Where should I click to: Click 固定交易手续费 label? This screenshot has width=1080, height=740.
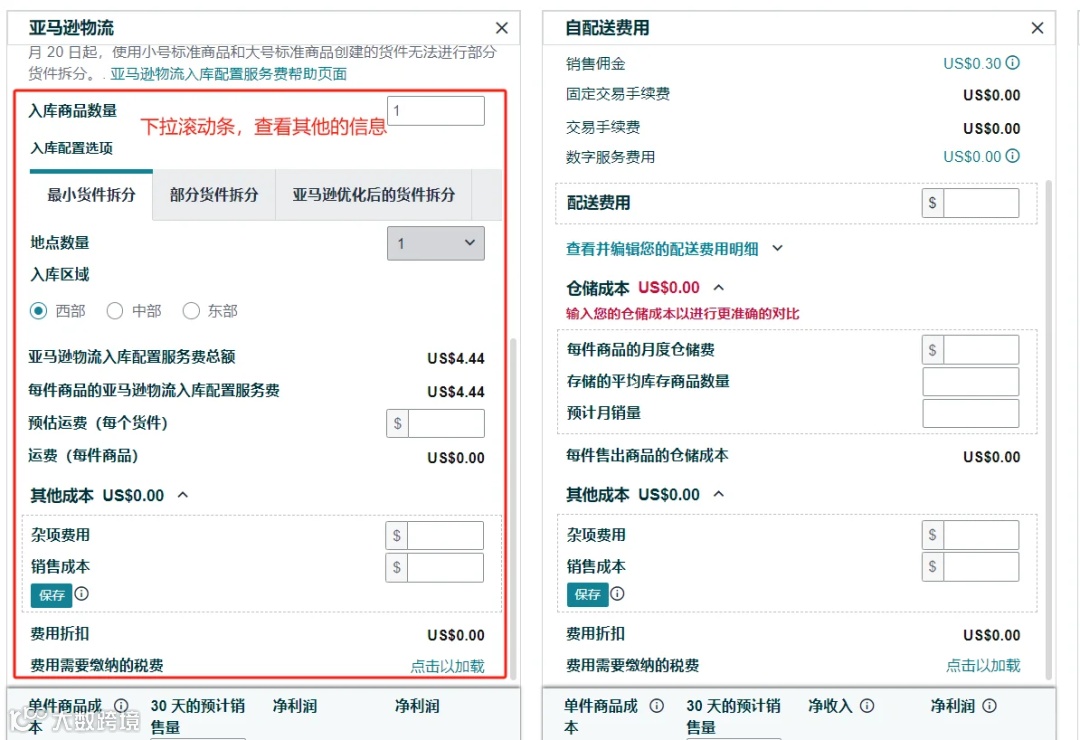pyautogui.click(x=618, y=94)
